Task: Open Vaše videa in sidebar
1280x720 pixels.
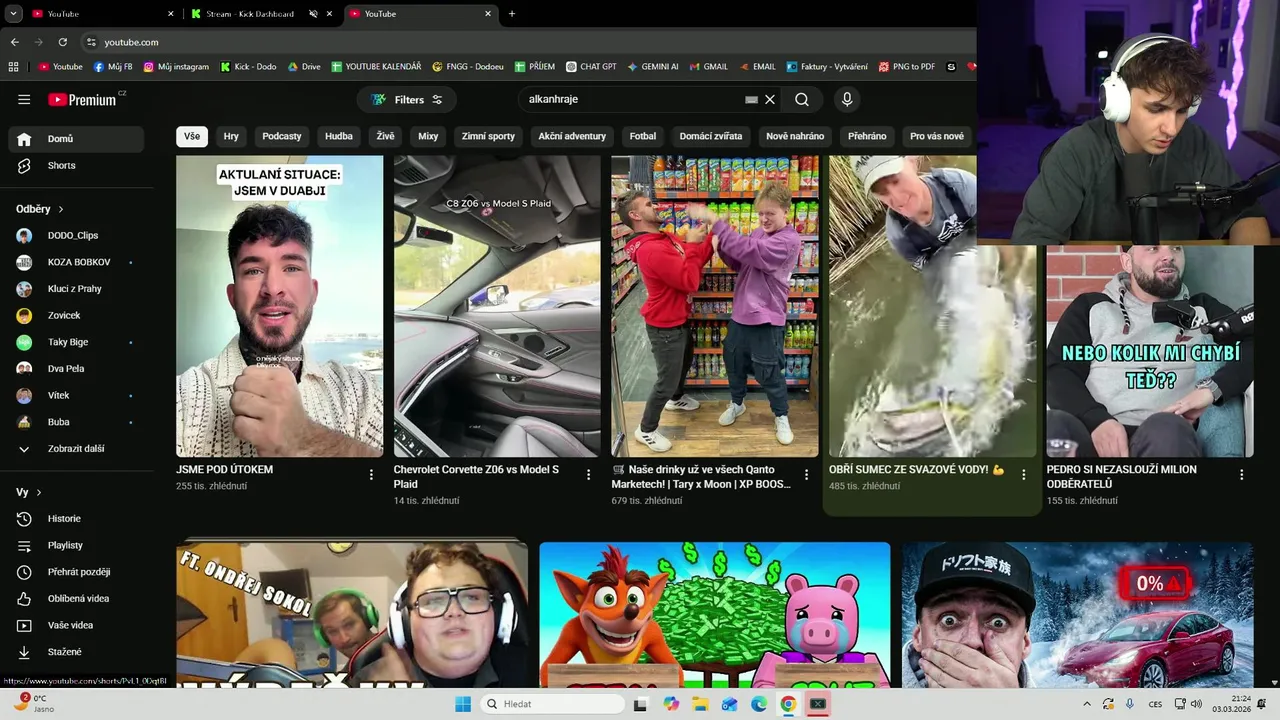Action: tap(76, 625)
